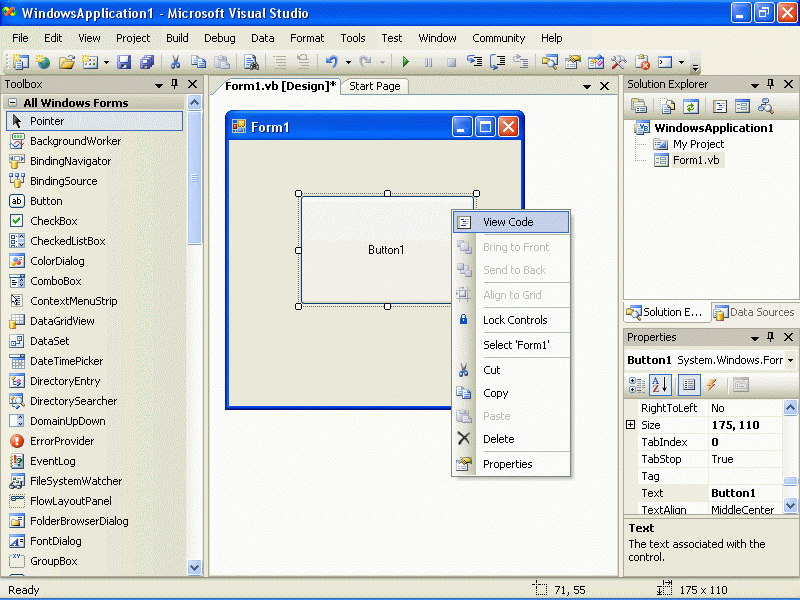This screenshot has width=800, height=600.
Task: Switch Properties grid to Alphabetical view
Action: [x=660, y=385]
